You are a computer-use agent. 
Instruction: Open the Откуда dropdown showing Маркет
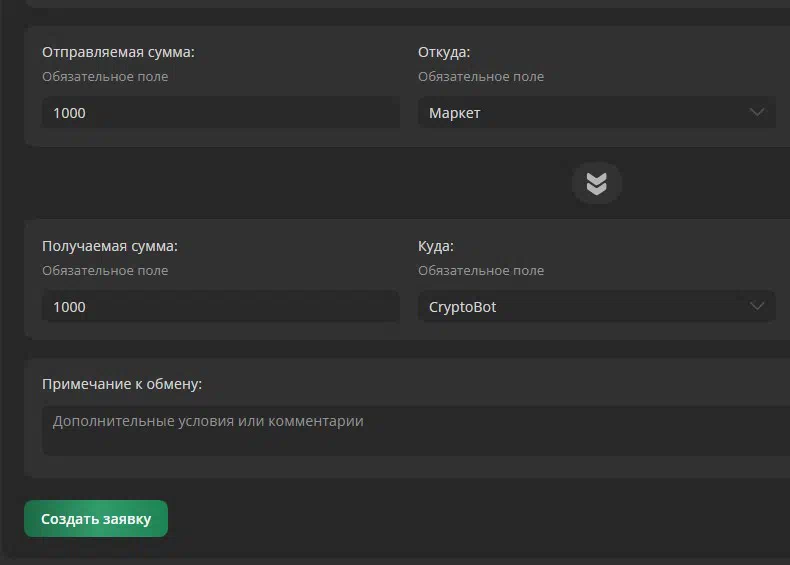pyautogui.click(x=597, y=112)
